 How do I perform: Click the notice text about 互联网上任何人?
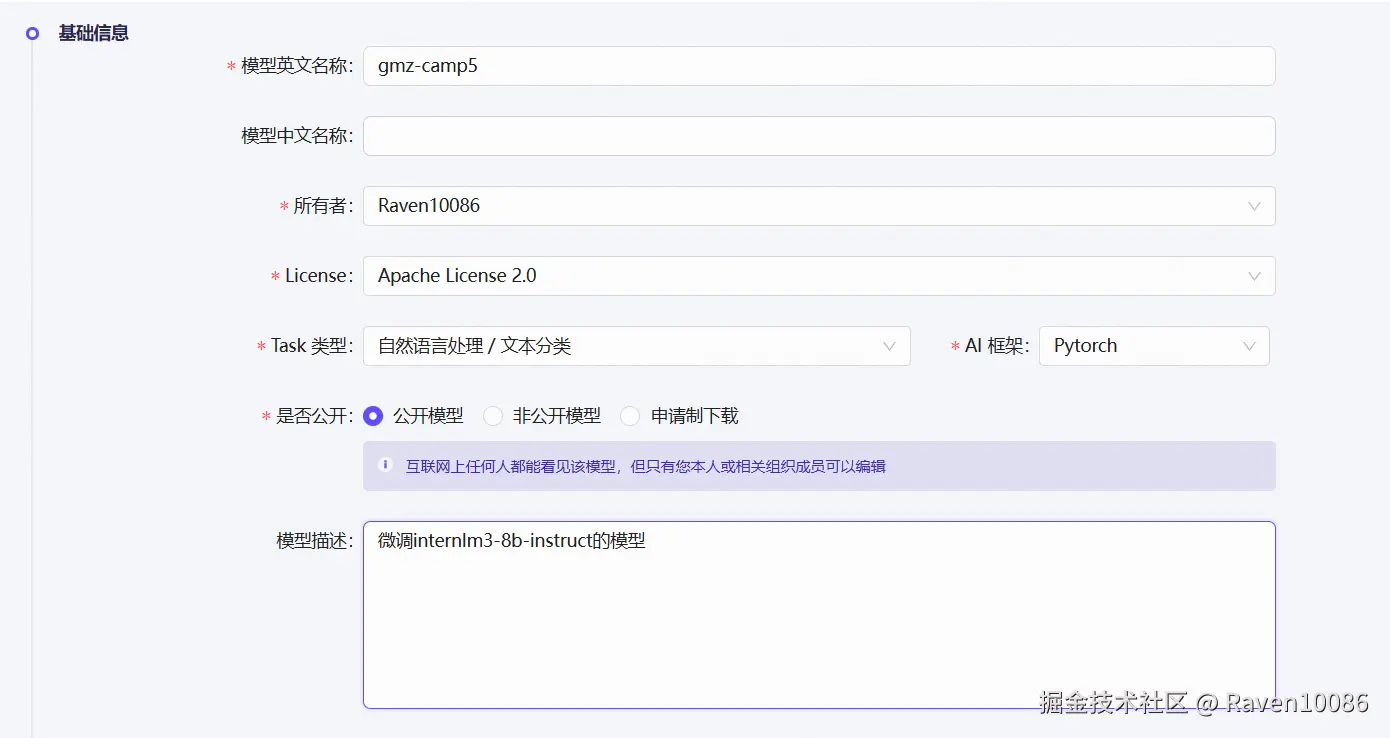click(645, 466)
